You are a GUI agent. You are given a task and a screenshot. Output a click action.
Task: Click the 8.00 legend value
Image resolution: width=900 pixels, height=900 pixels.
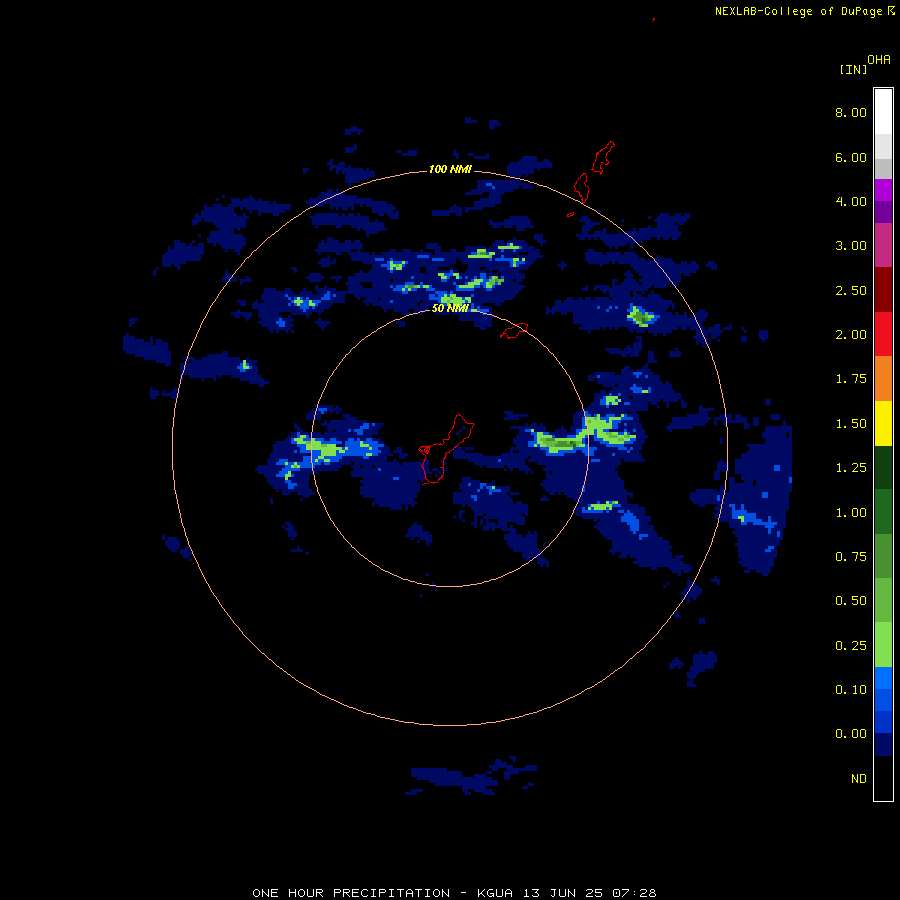851,112
